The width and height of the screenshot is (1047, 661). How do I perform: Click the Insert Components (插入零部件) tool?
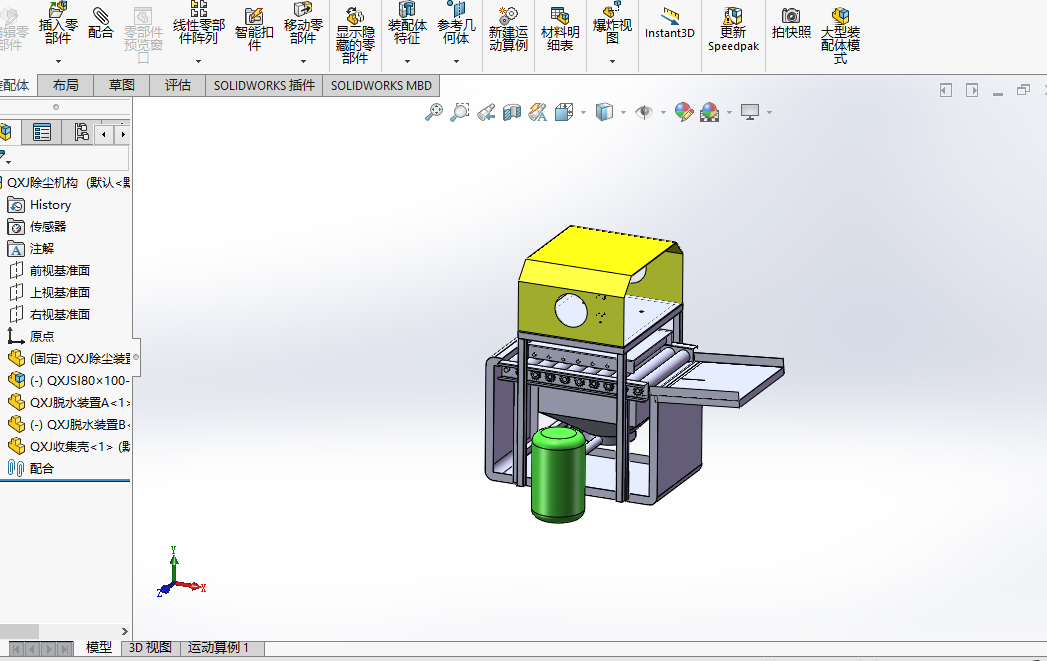[x=58, y=24]
